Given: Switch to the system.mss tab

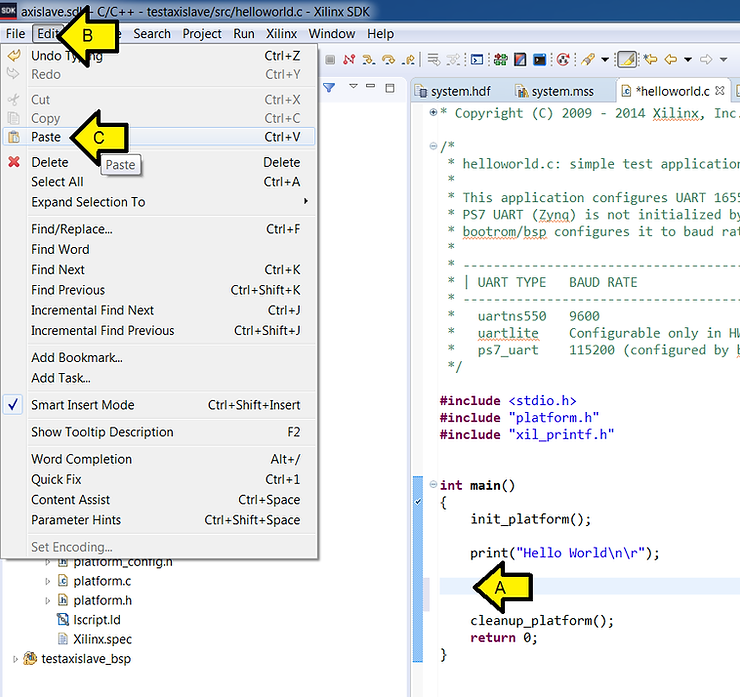Looking at the screenshot, I should click(x=560, y=91).
